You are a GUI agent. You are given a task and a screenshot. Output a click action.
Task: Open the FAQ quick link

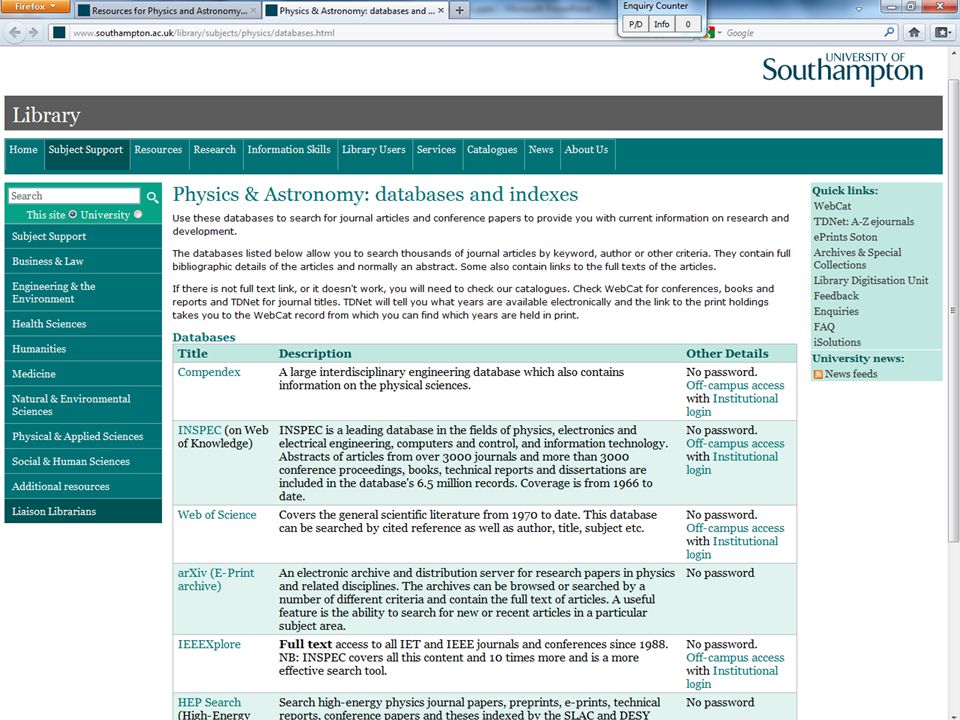tap(823, 327)
